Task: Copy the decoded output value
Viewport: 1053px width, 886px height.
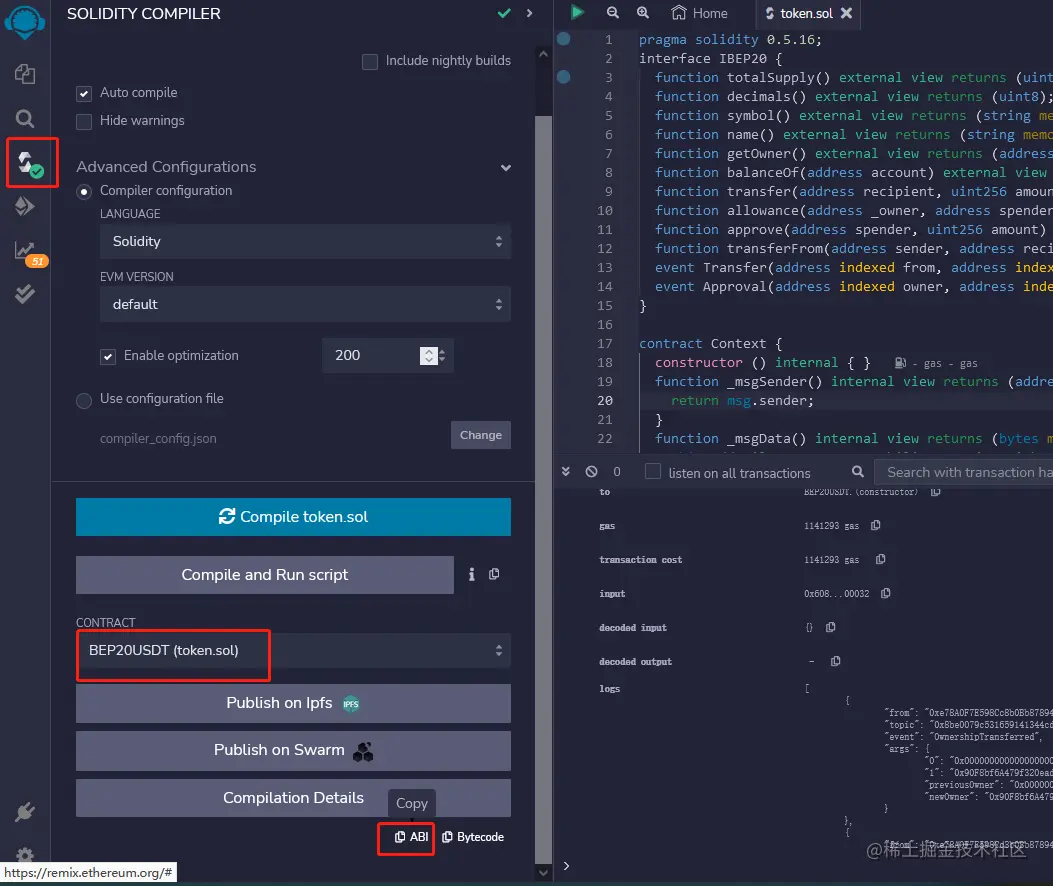Action: 835,661
